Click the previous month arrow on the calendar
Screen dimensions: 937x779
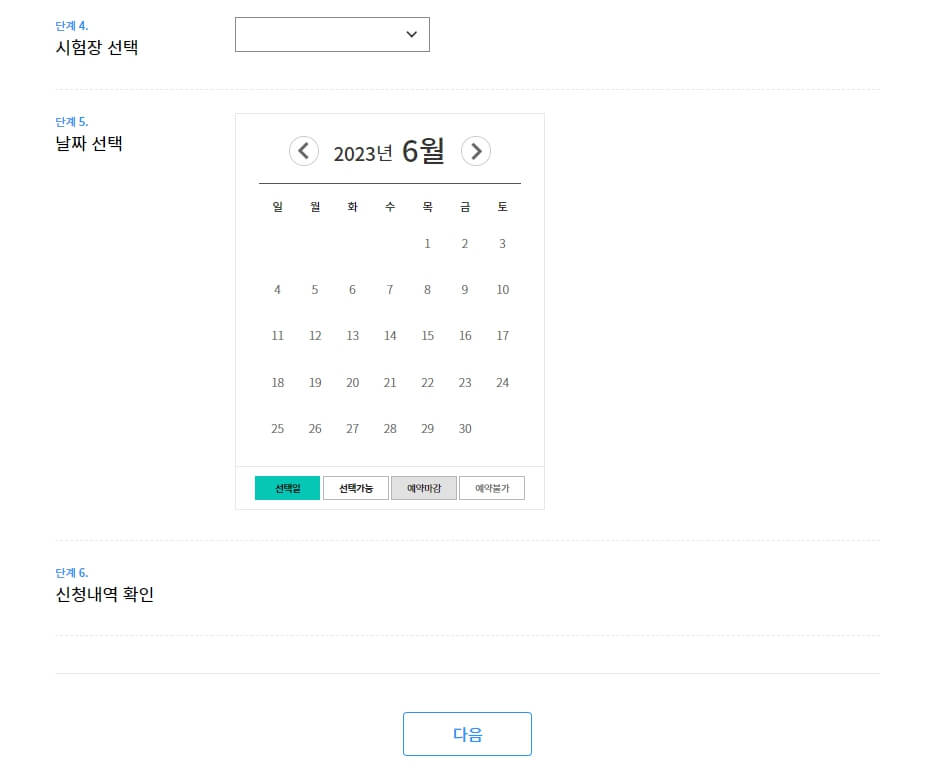(x=303, y=151)
